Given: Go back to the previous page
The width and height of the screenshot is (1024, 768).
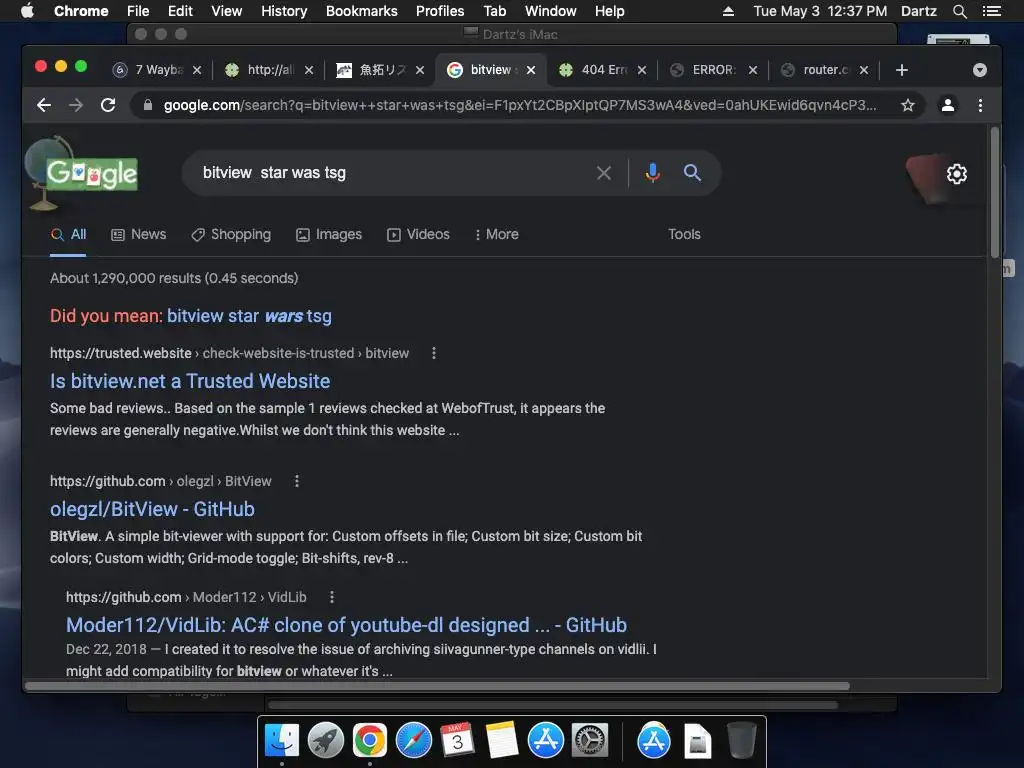Looking at the screenshot, I should pos(44,105).
